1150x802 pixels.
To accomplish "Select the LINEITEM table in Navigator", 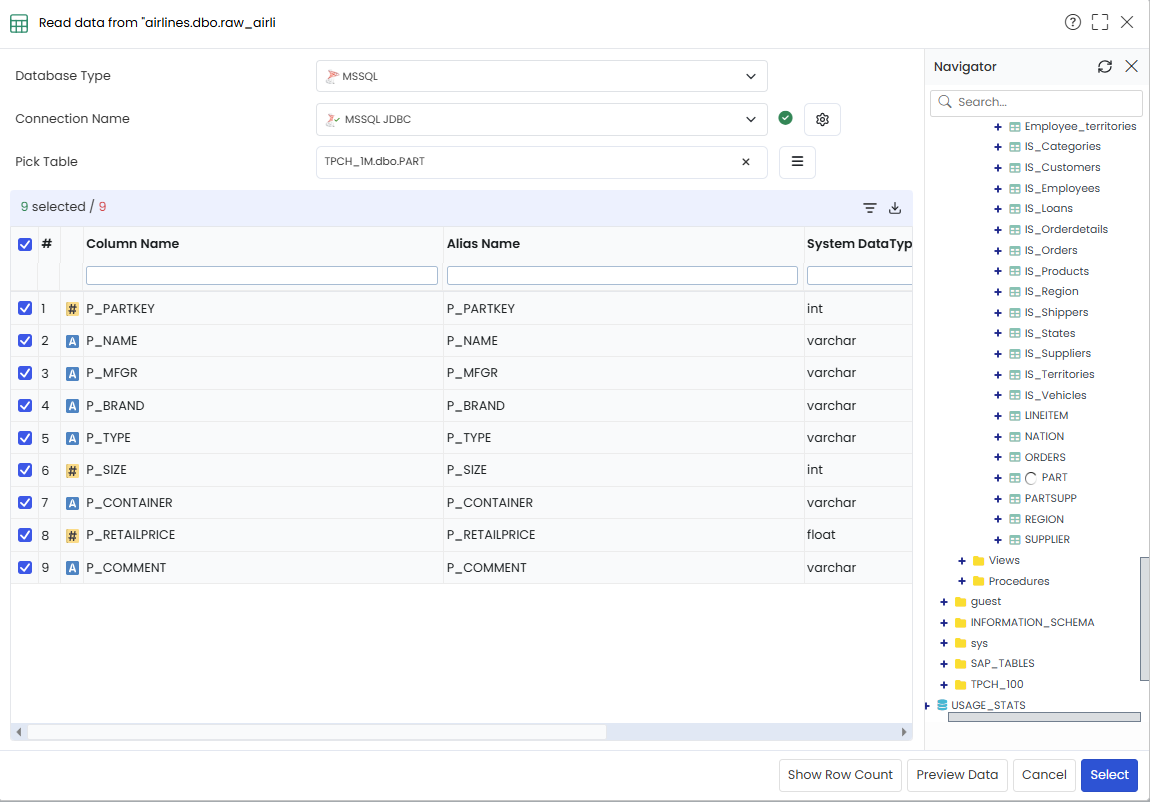I will click(x=1046, y=416).
